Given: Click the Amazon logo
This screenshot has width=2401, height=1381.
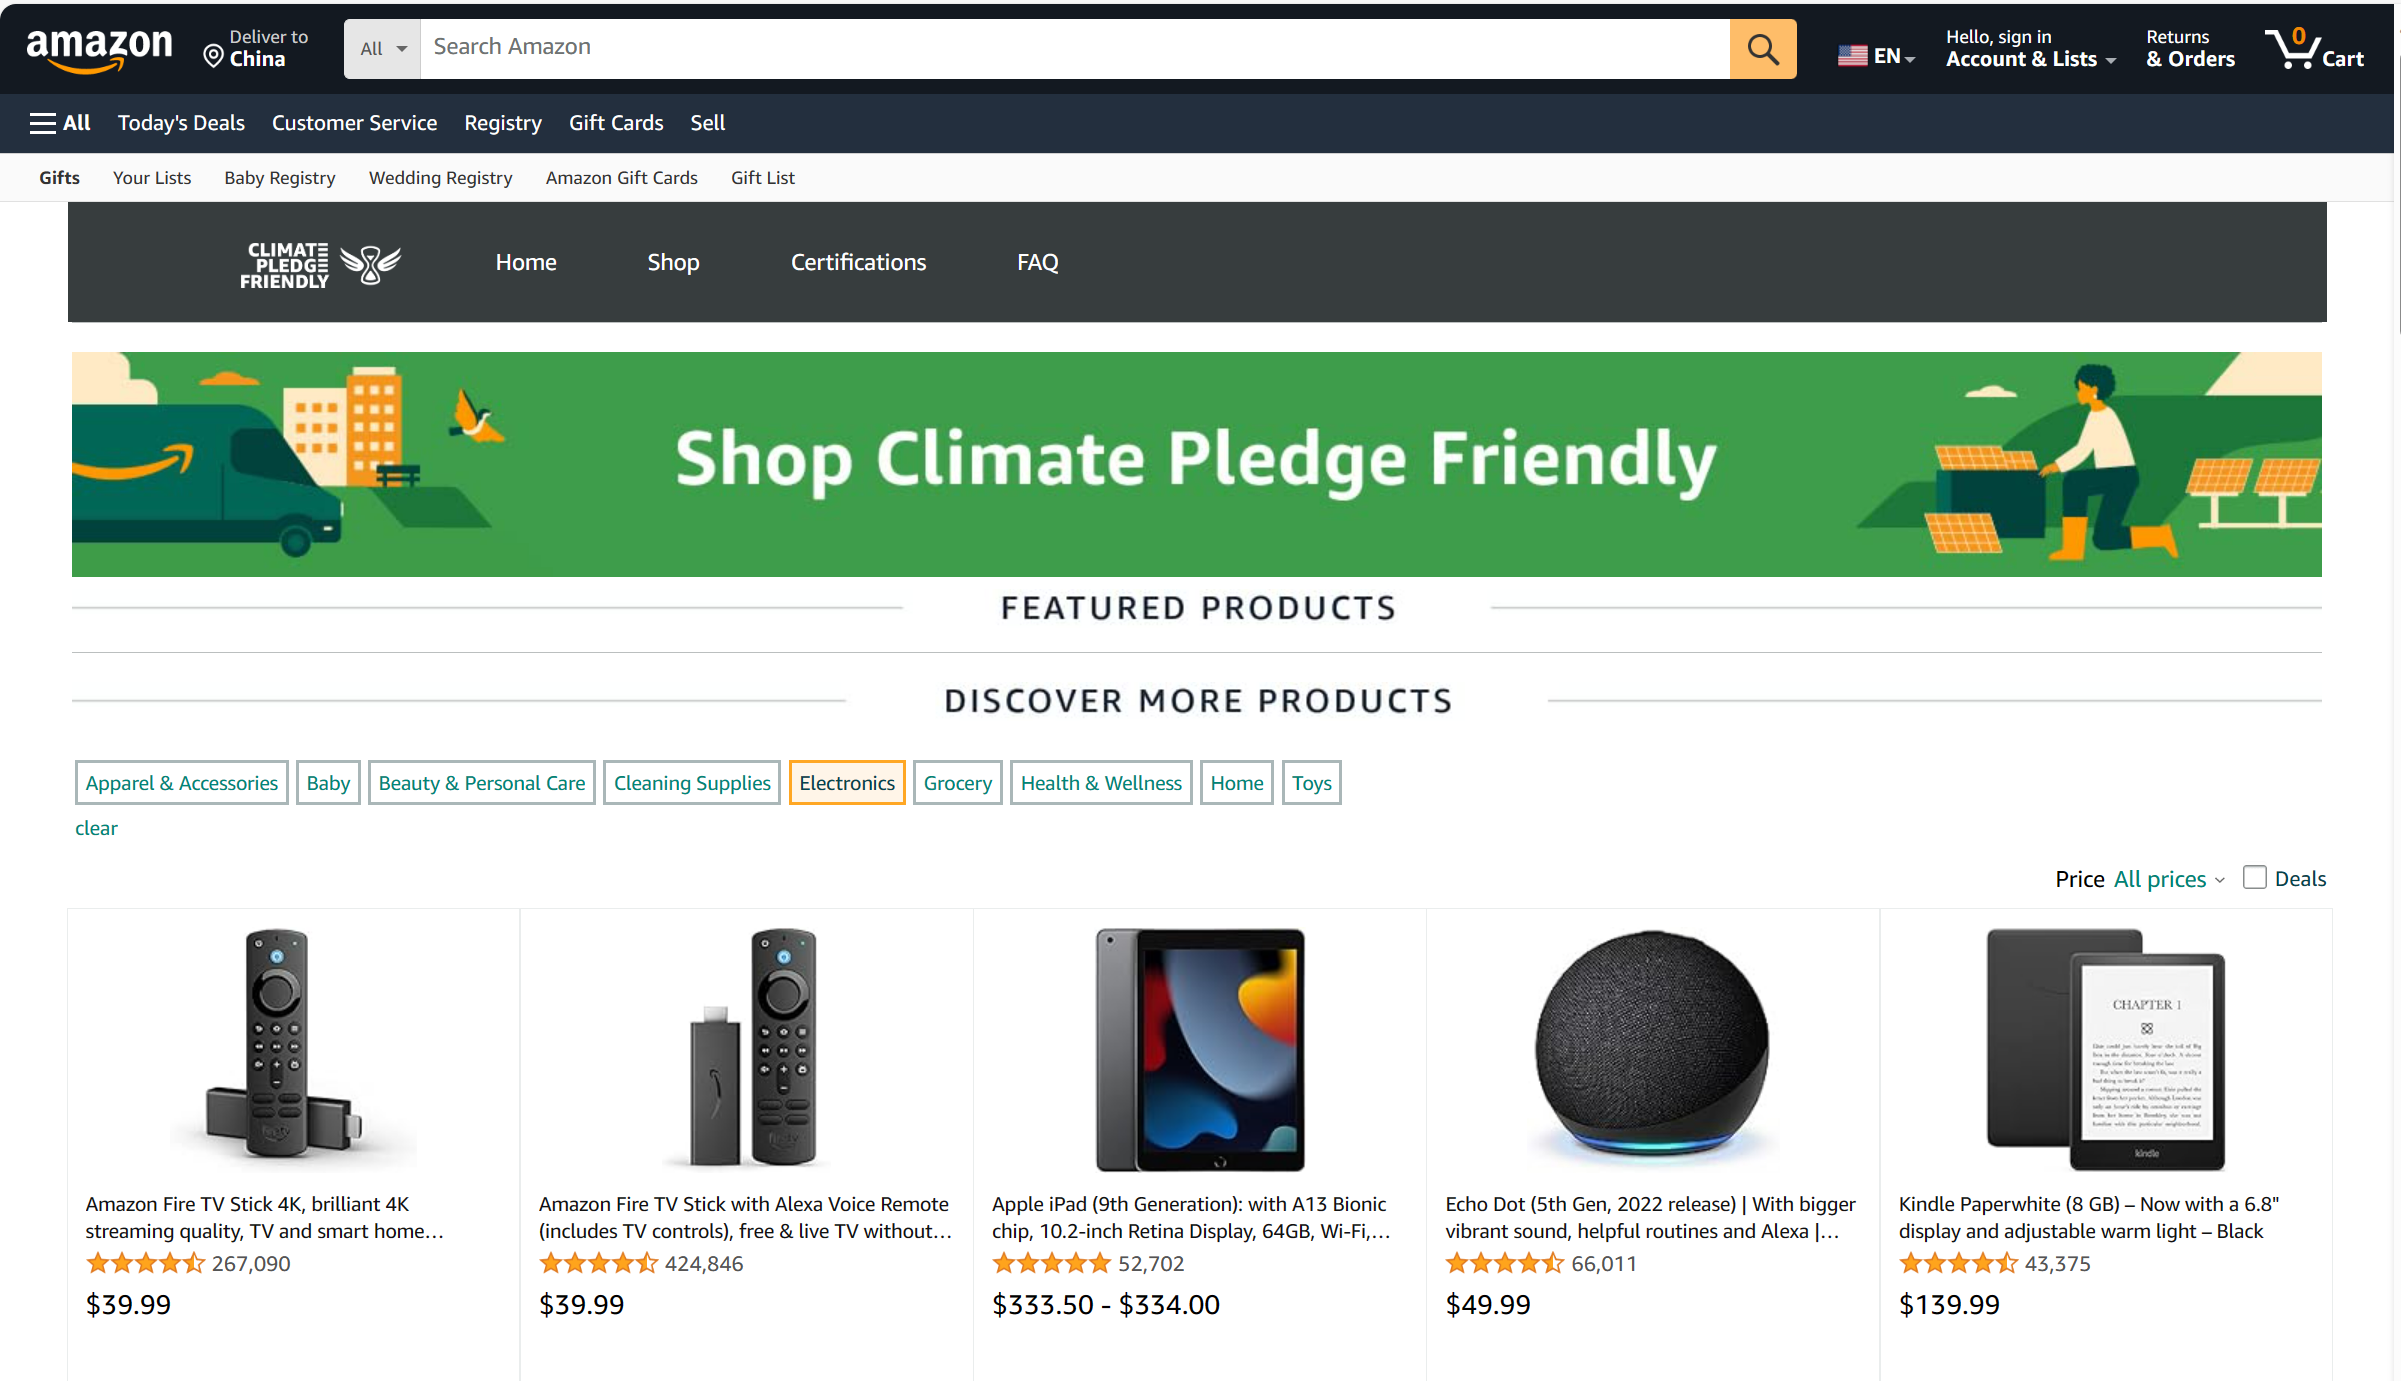Looking at the screenshot, I should (99, 48).
